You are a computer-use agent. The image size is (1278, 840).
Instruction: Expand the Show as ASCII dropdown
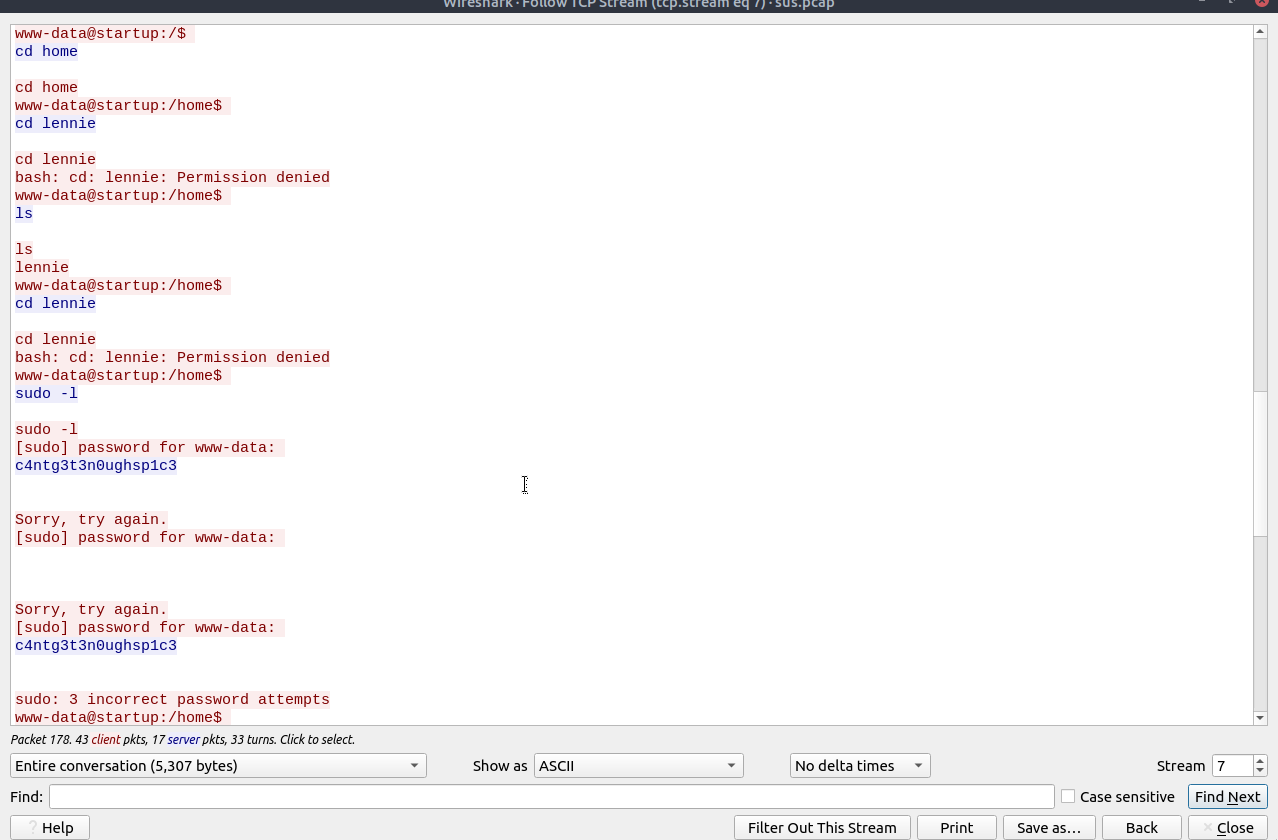click(638, 765)
